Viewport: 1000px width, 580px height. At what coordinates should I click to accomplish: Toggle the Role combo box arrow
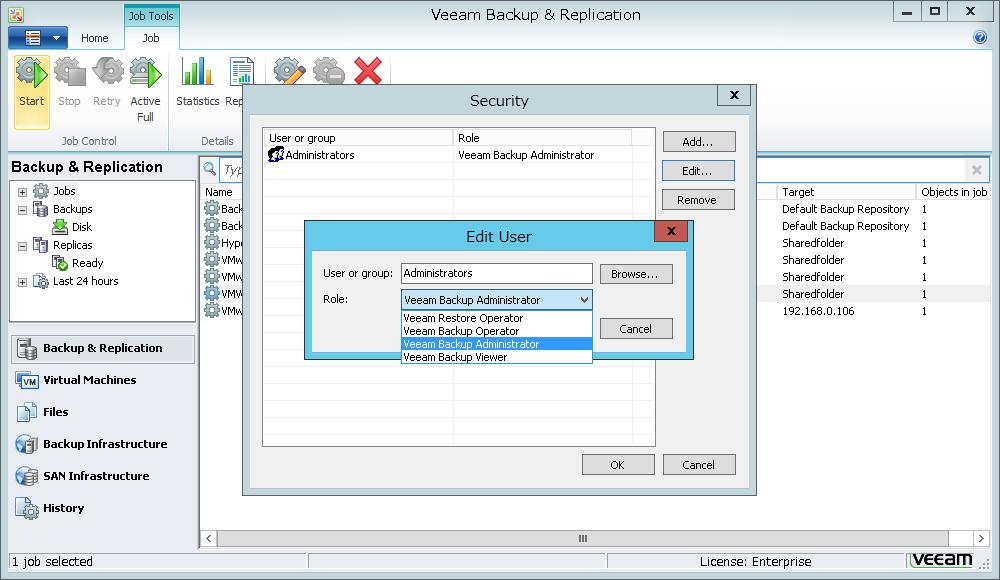pyautogui.click(x=584, y=300)
